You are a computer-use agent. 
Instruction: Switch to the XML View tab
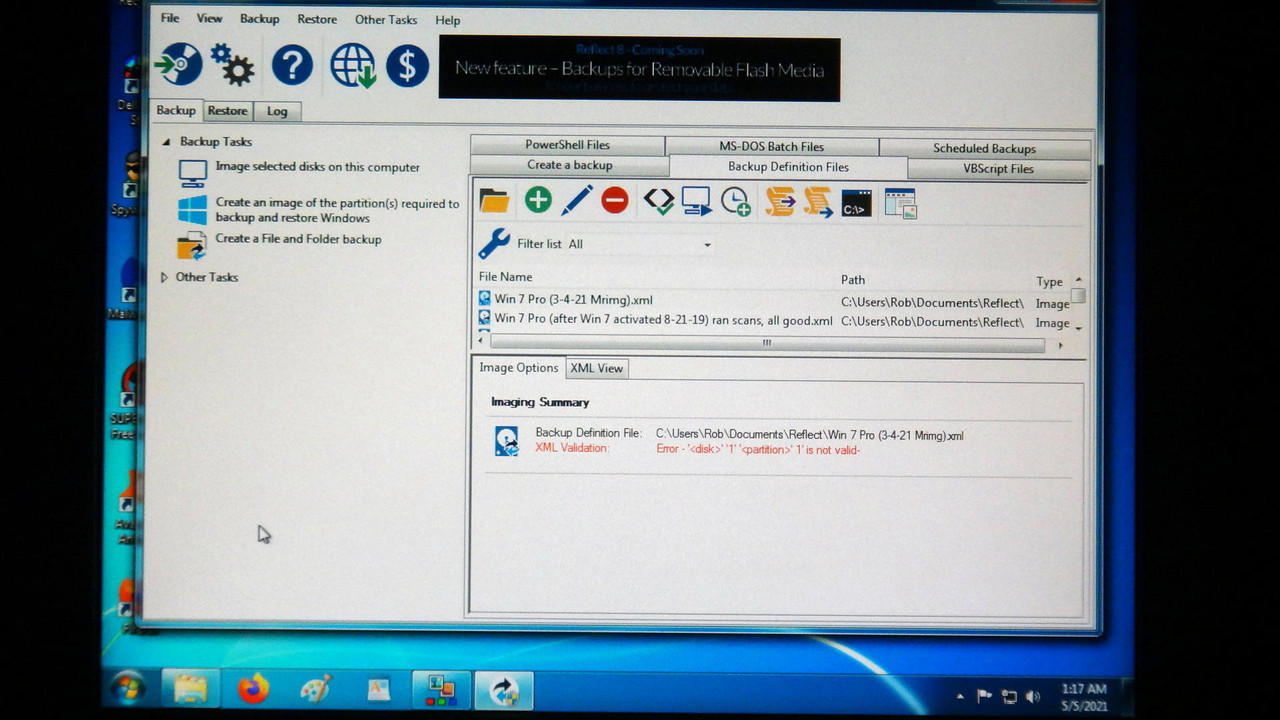tap(597, 368)
